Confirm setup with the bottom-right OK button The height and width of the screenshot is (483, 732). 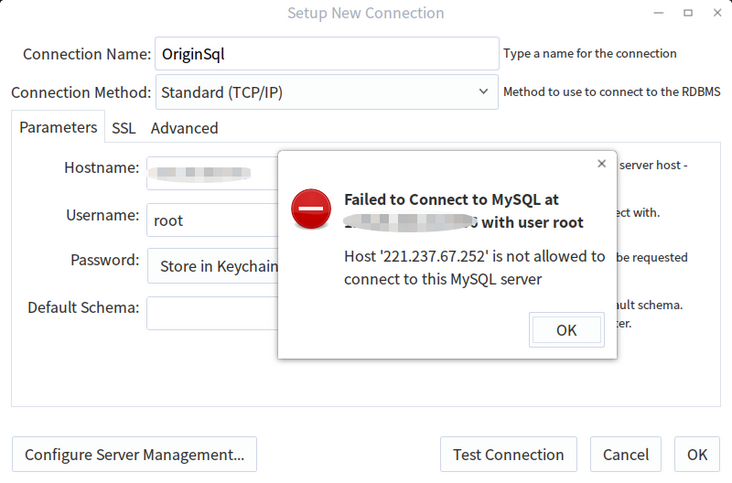click(697, 454)
